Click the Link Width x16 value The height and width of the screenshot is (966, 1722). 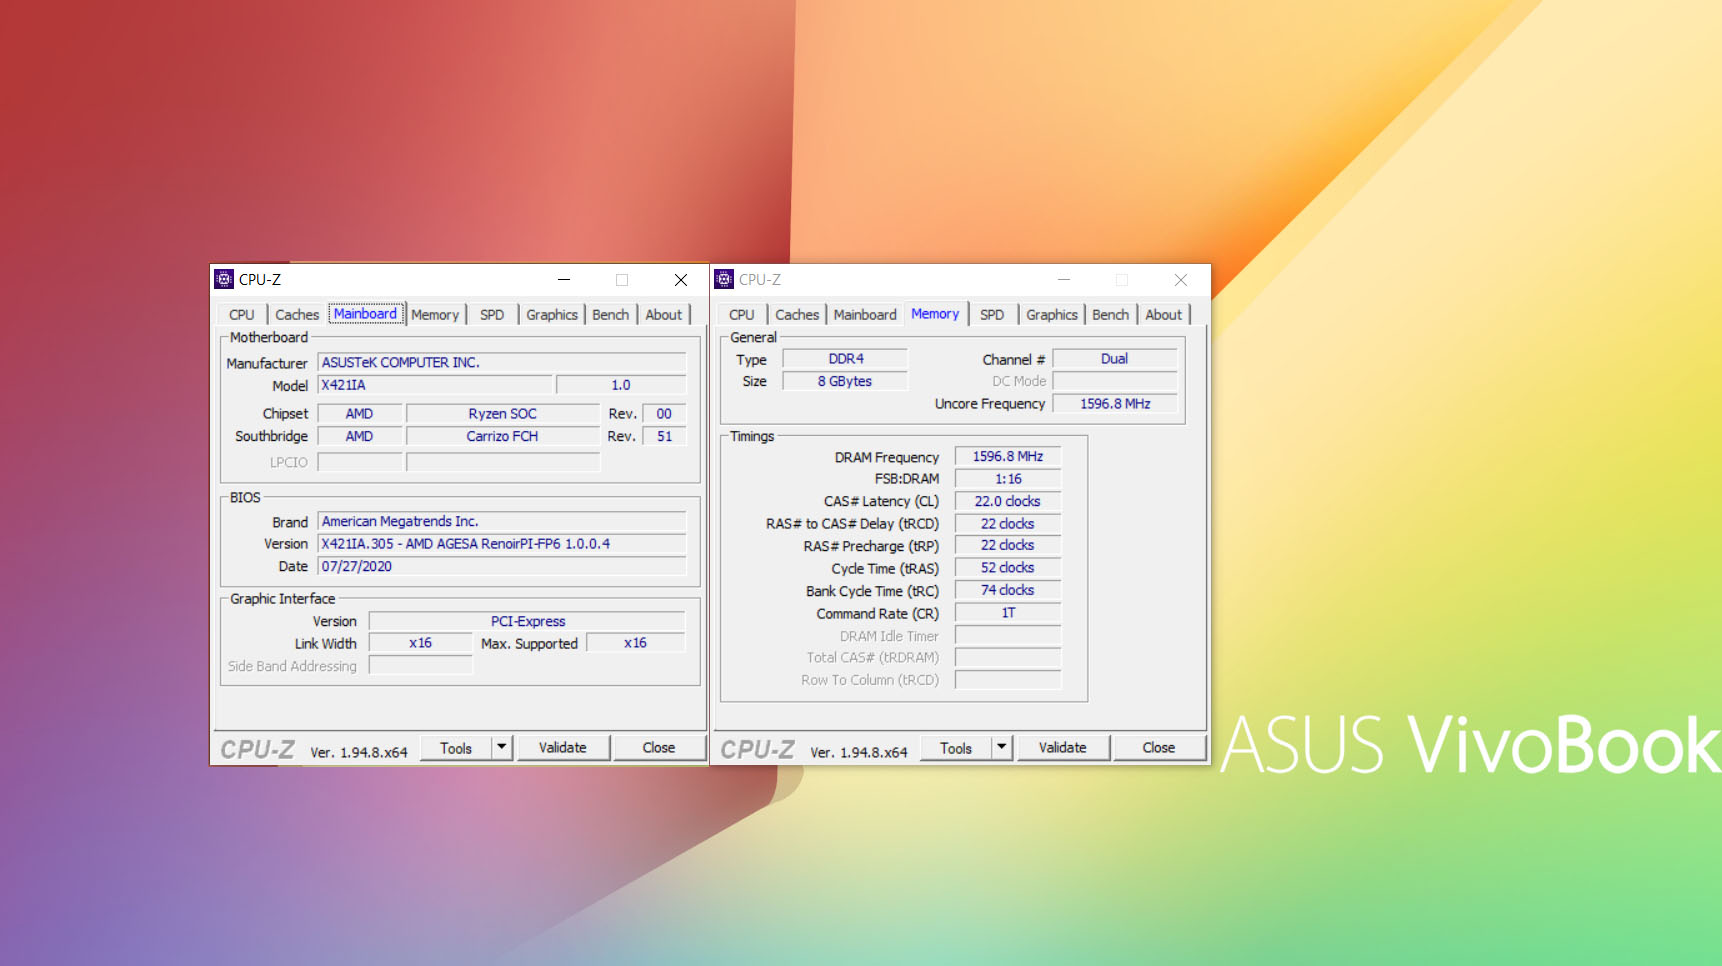coord(420,643)
